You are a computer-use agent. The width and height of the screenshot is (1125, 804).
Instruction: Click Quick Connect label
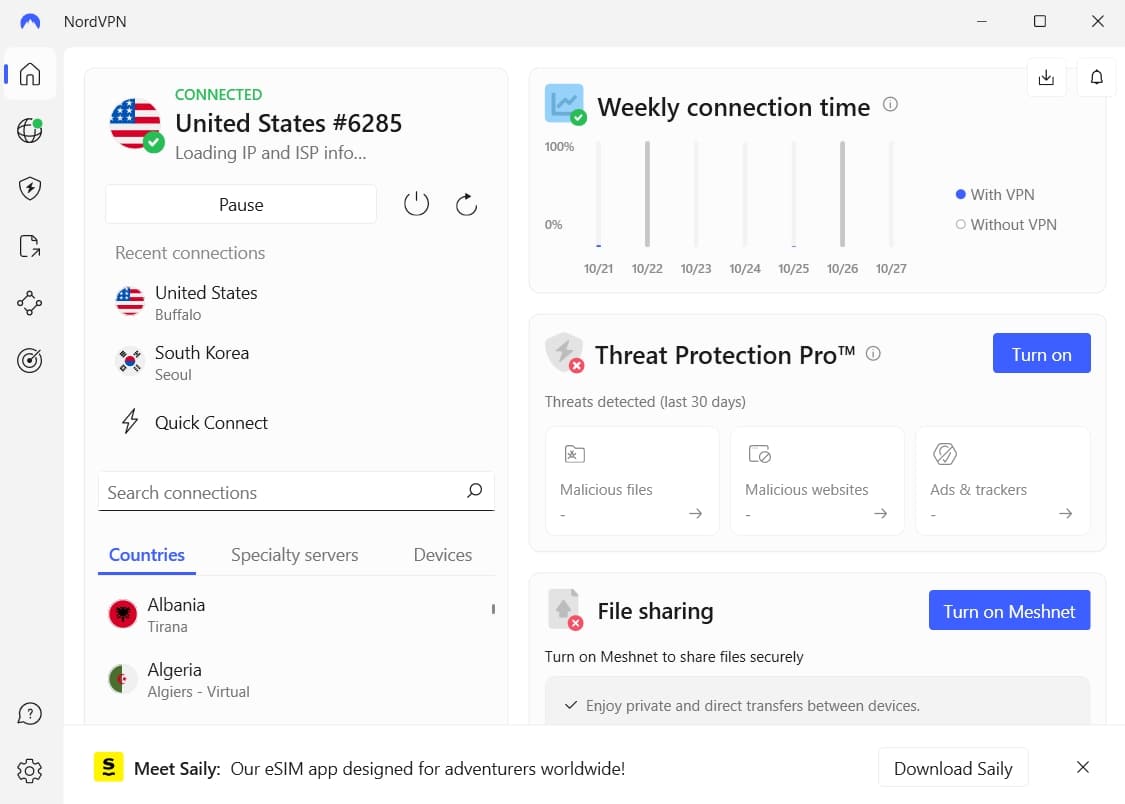pos(211,422)
